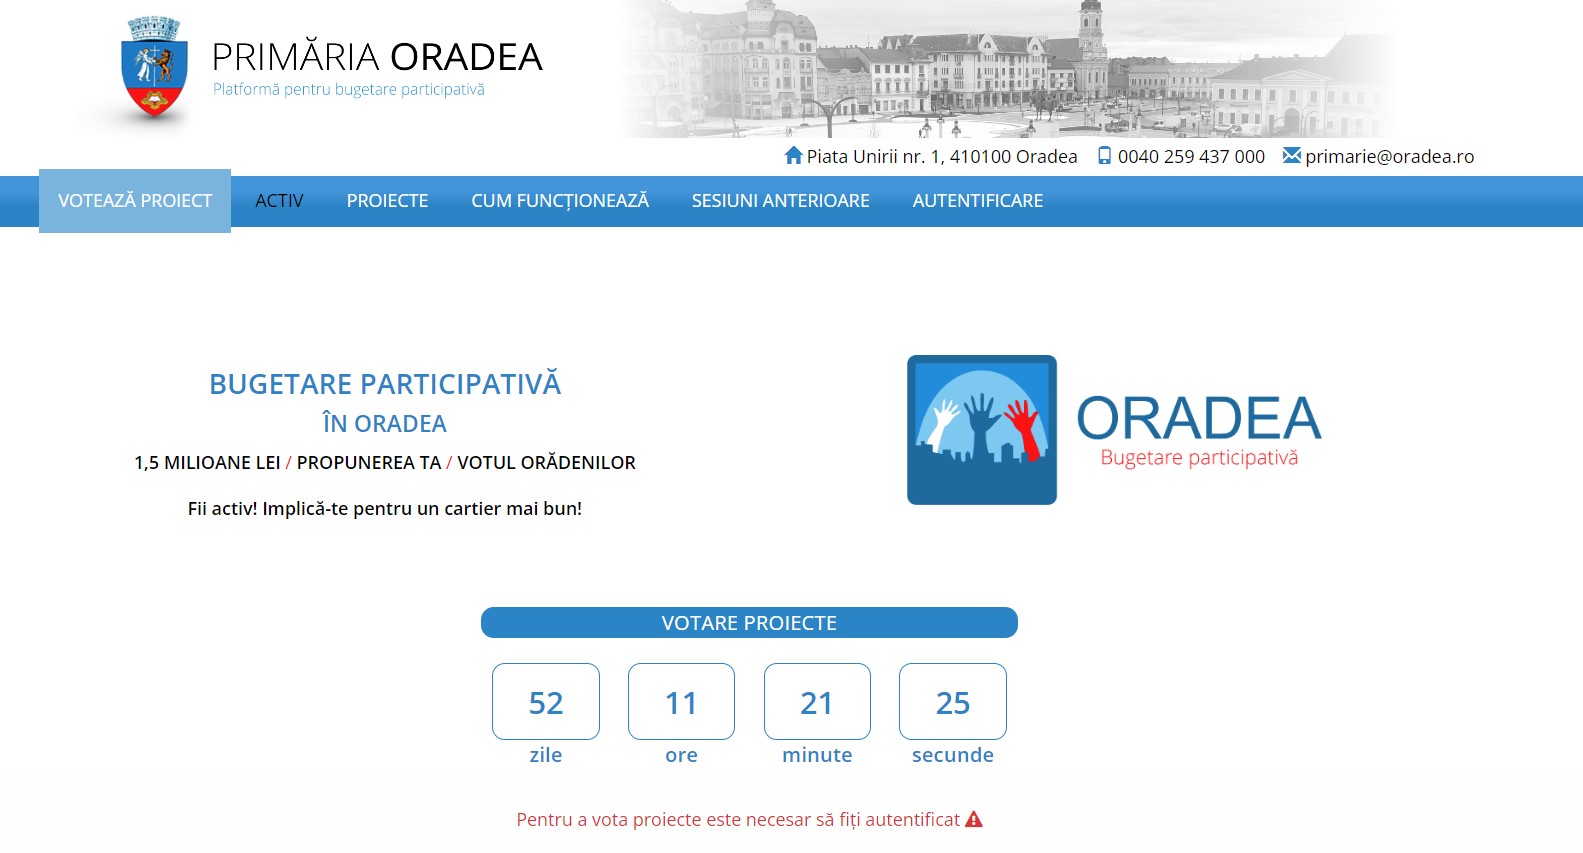
Task: Click the Oradea participatory budgeting hands logo
Action: point(981,430)
